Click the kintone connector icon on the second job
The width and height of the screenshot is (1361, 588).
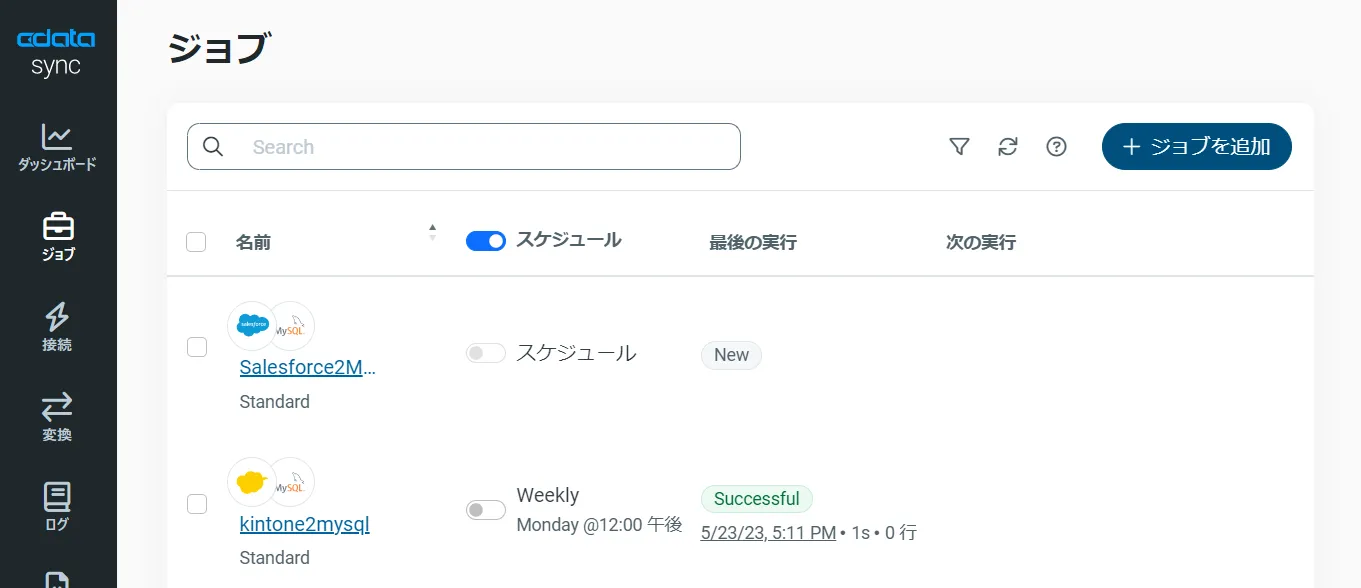pyautogui.click(x=251, y=481)
